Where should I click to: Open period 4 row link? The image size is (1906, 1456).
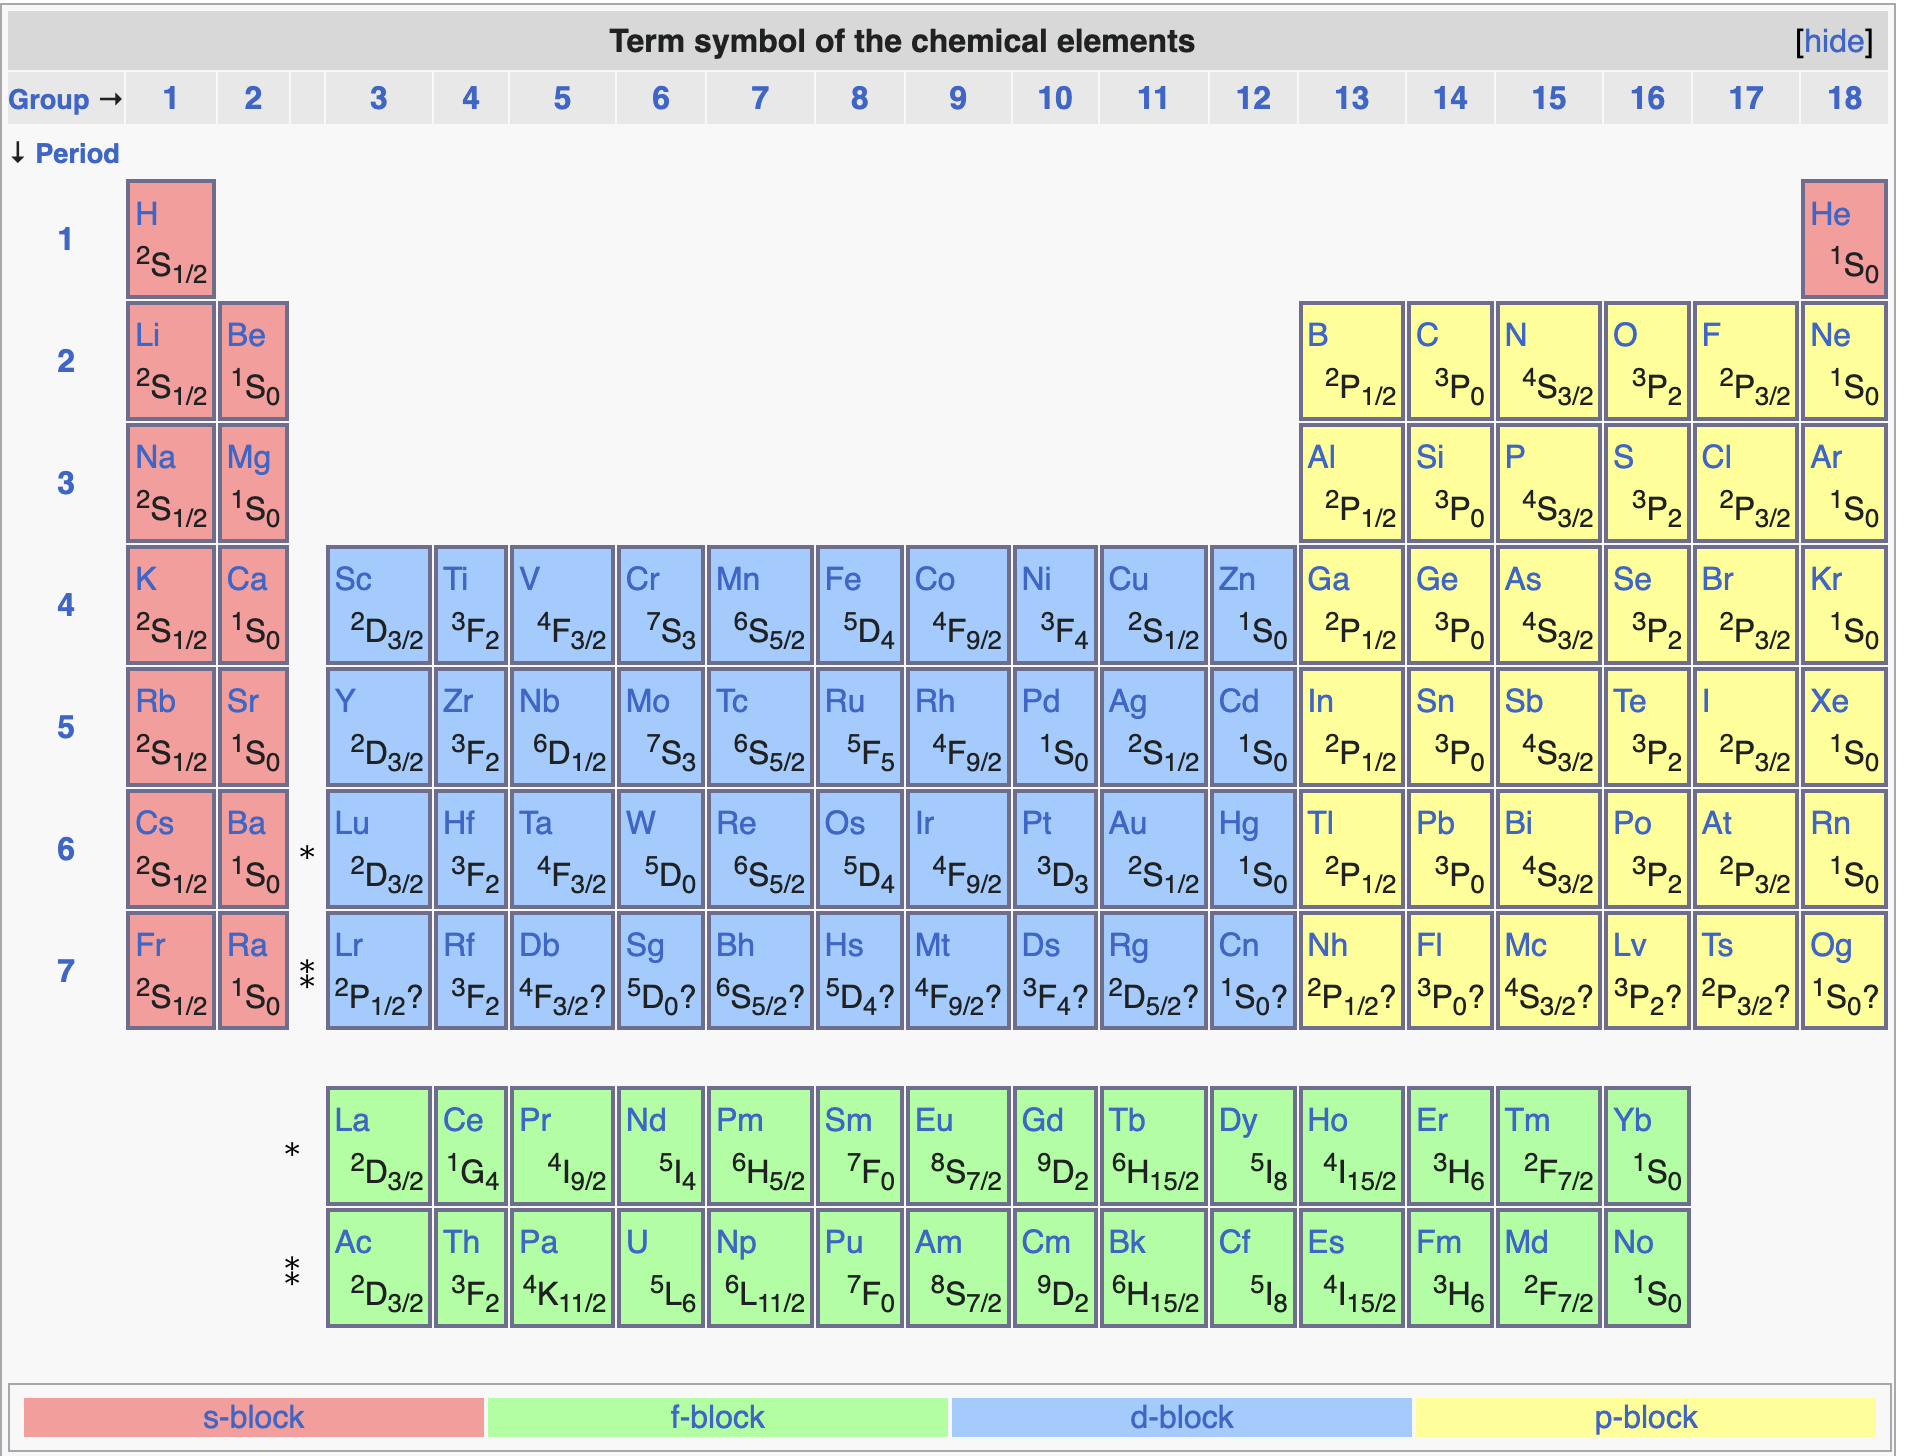click(66, 605)
